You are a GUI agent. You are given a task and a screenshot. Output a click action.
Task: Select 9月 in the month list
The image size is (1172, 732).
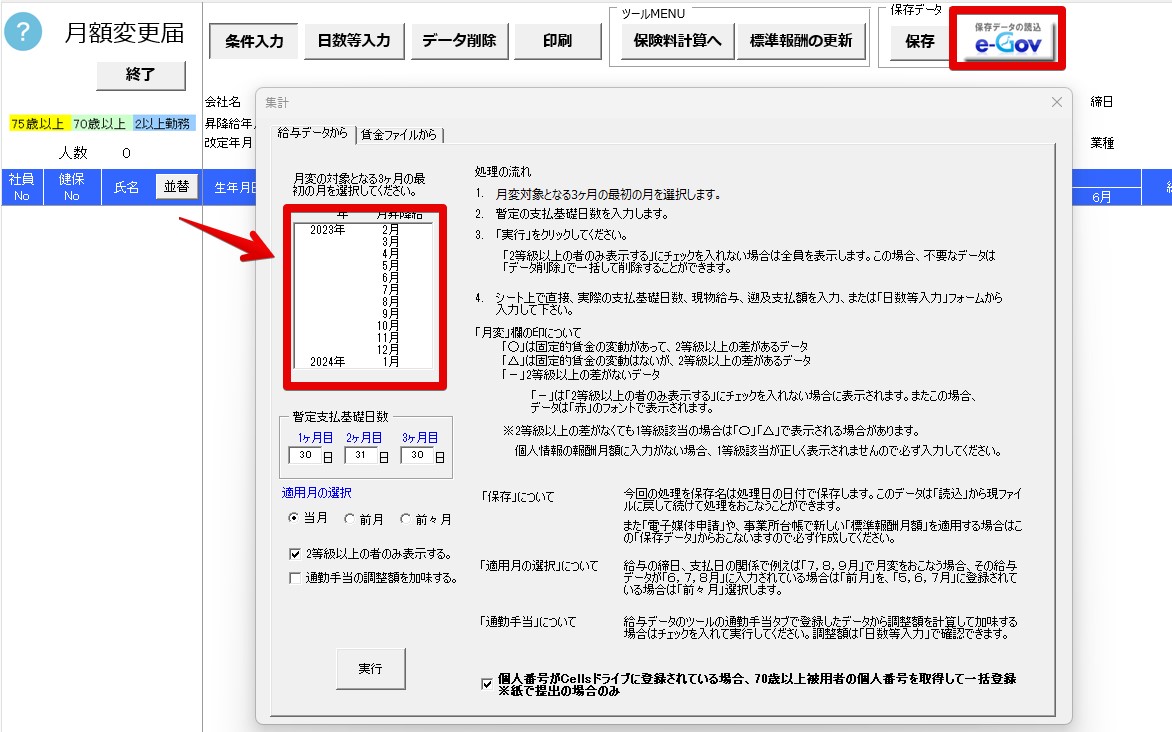pos(363,313)
